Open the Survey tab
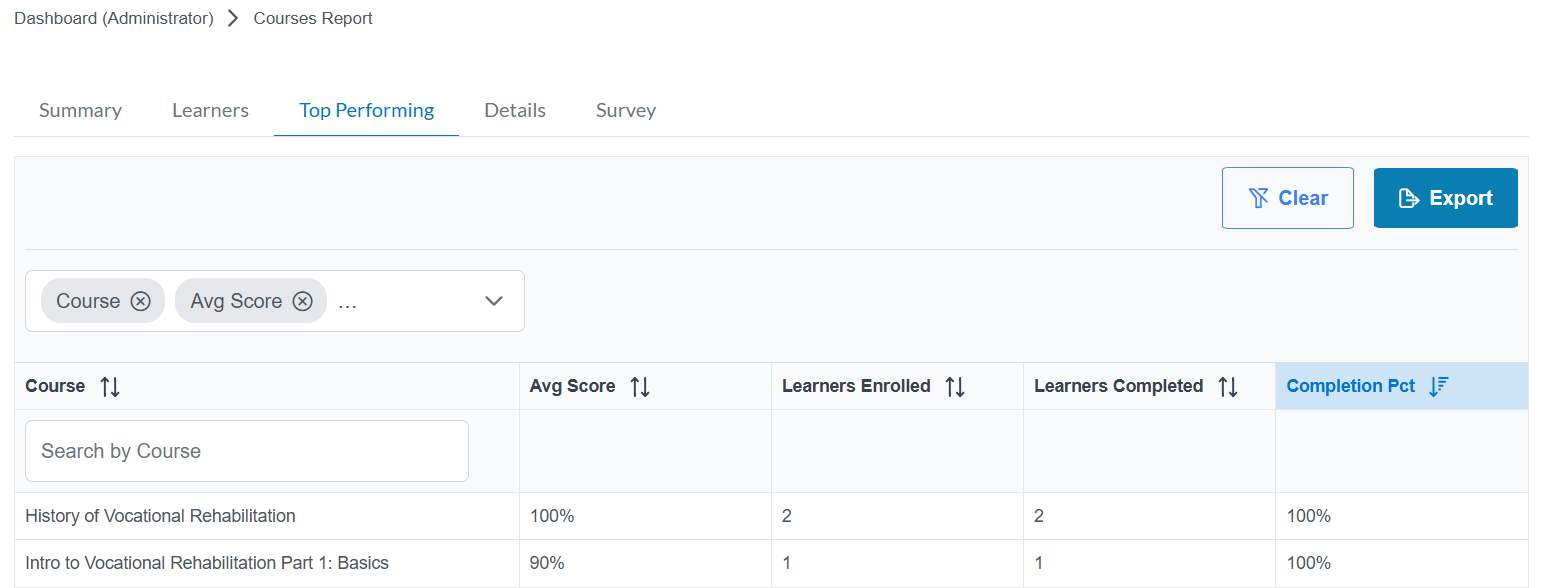The height and width of the screenshot is (588, 1547). coord(626,110)
